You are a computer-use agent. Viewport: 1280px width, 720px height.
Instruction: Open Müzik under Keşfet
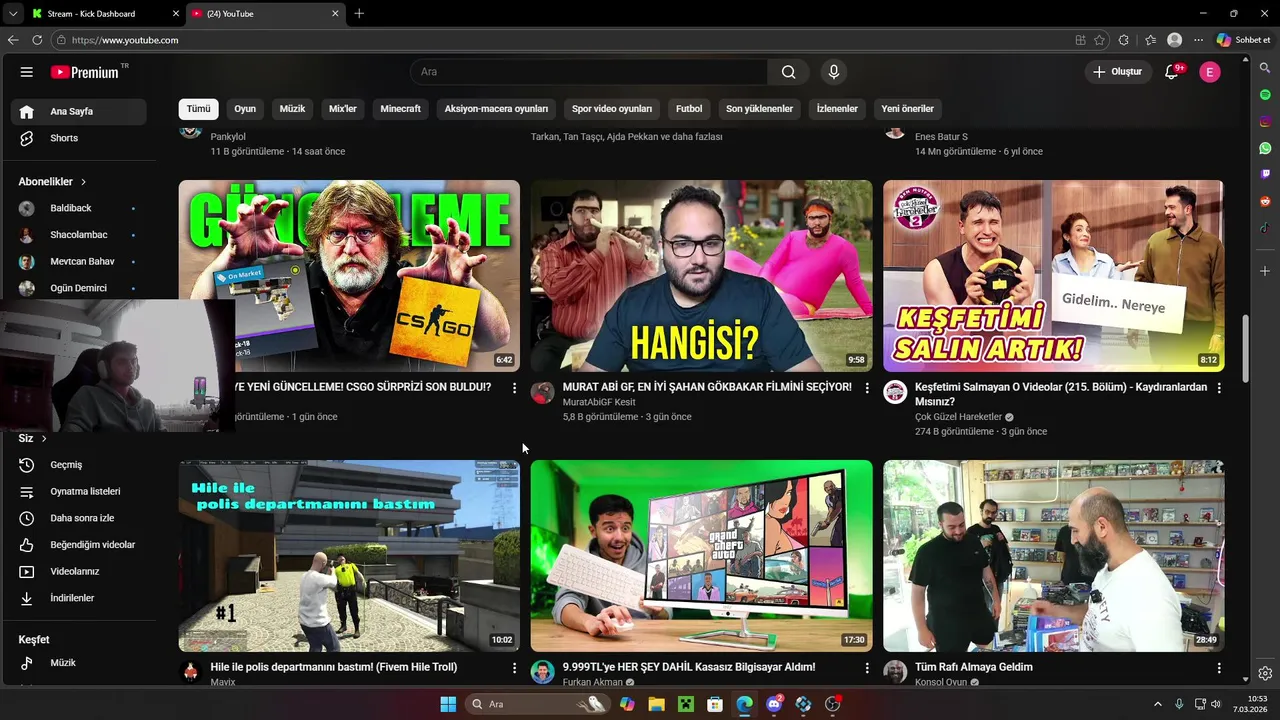pos(79,662)
